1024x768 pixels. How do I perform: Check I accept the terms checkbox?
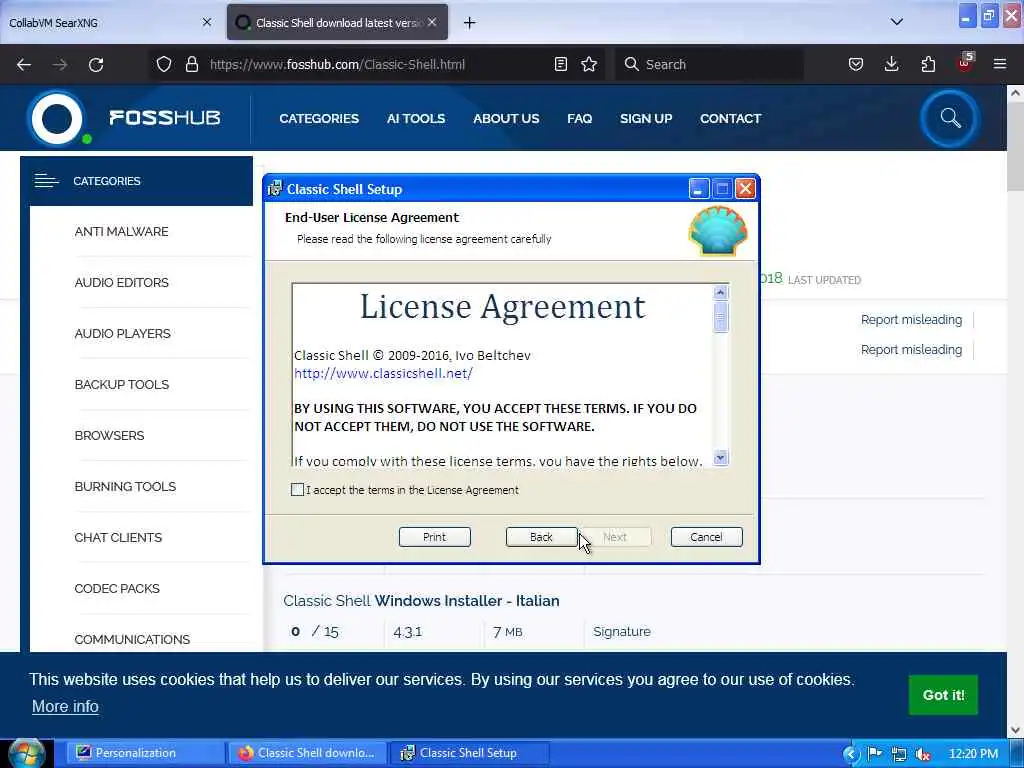coord(297,490)
